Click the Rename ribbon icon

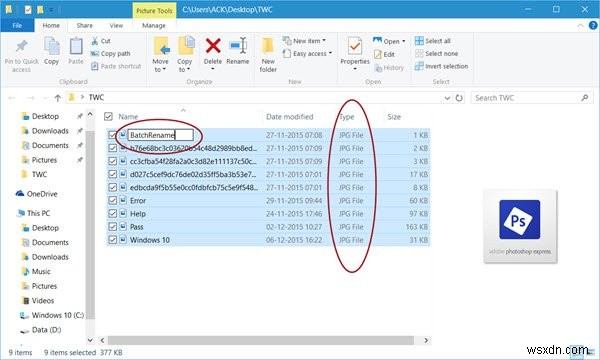[x=238, y=46]
